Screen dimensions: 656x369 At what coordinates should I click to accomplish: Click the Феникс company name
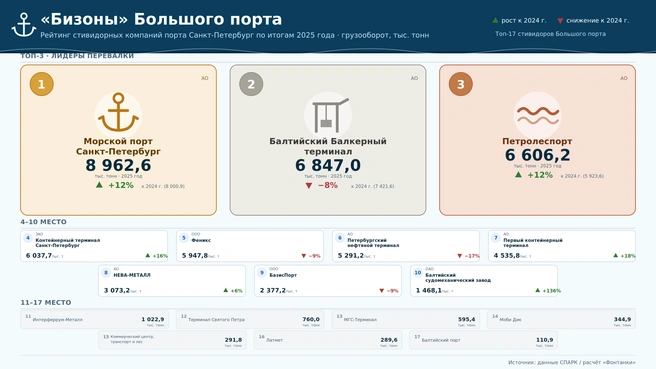coord(201,240)
